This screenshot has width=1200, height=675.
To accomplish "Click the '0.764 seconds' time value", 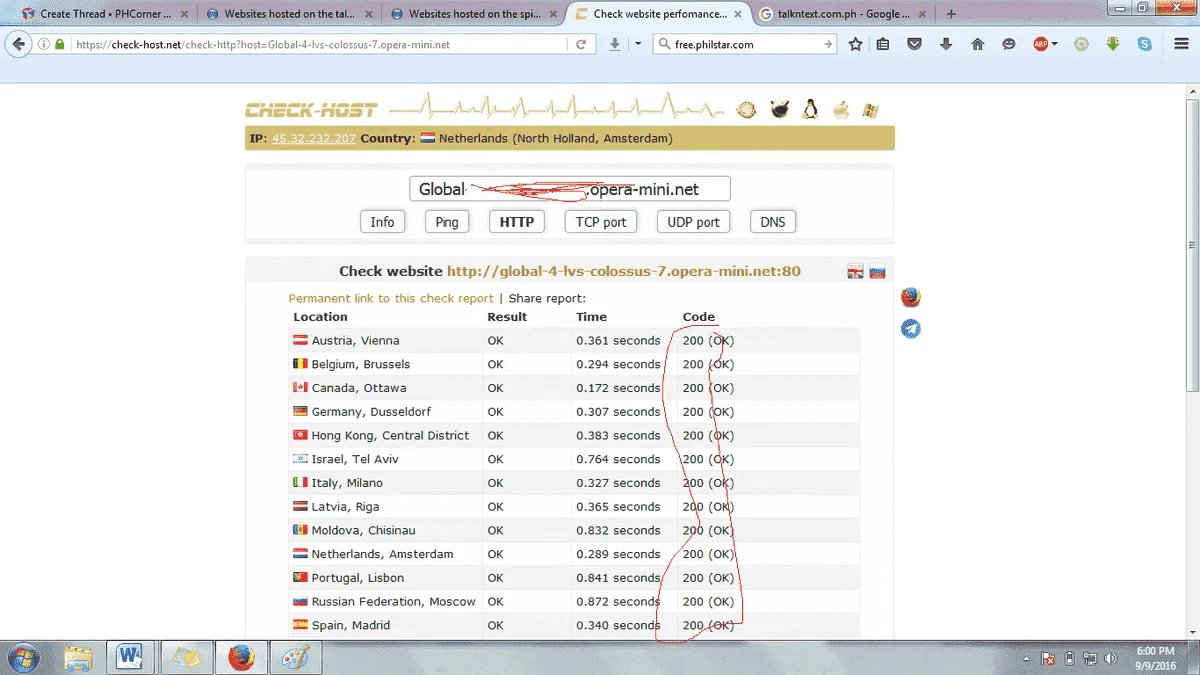I will pyautogui.click(x=618, y=459).
